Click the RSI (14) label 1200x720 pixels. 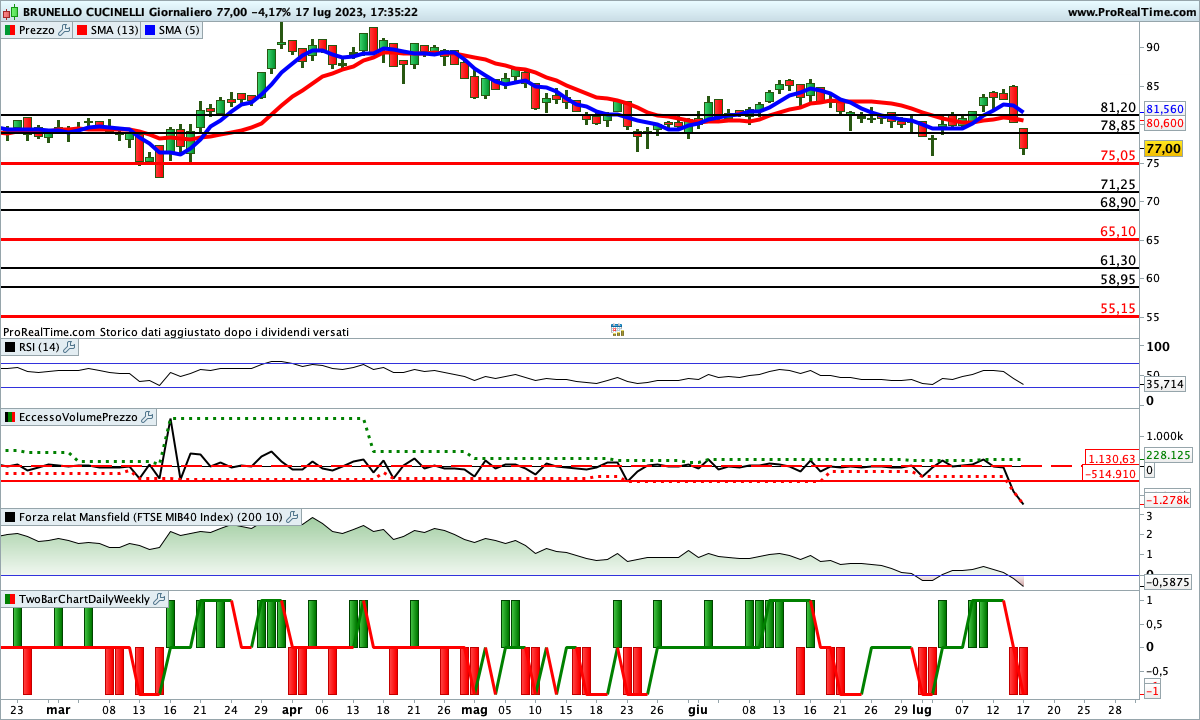coord(39,347)
